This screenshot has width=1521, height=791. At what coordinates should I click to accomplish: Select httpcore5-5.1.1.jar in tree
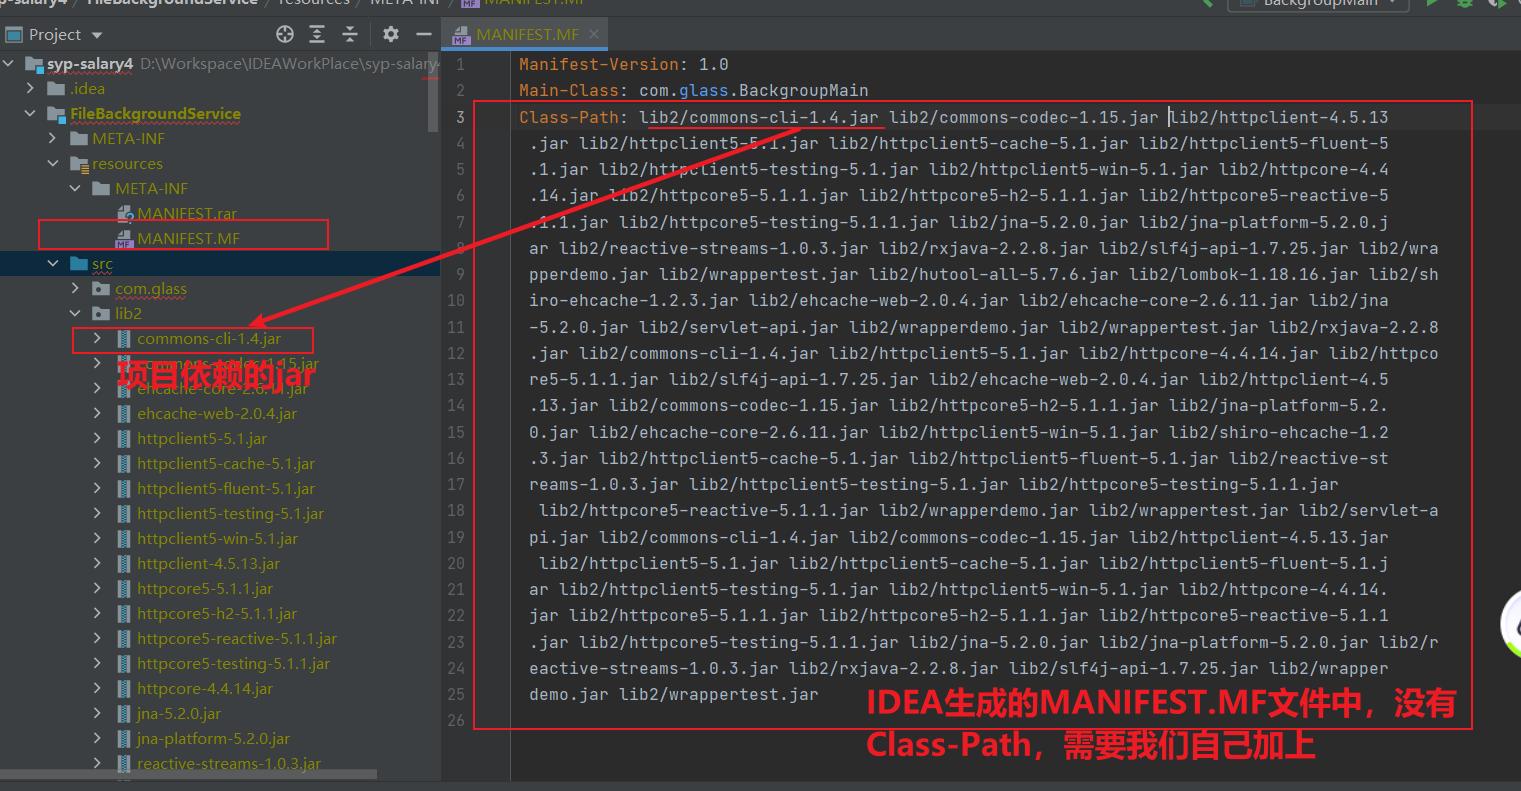[x=205, y=589]
